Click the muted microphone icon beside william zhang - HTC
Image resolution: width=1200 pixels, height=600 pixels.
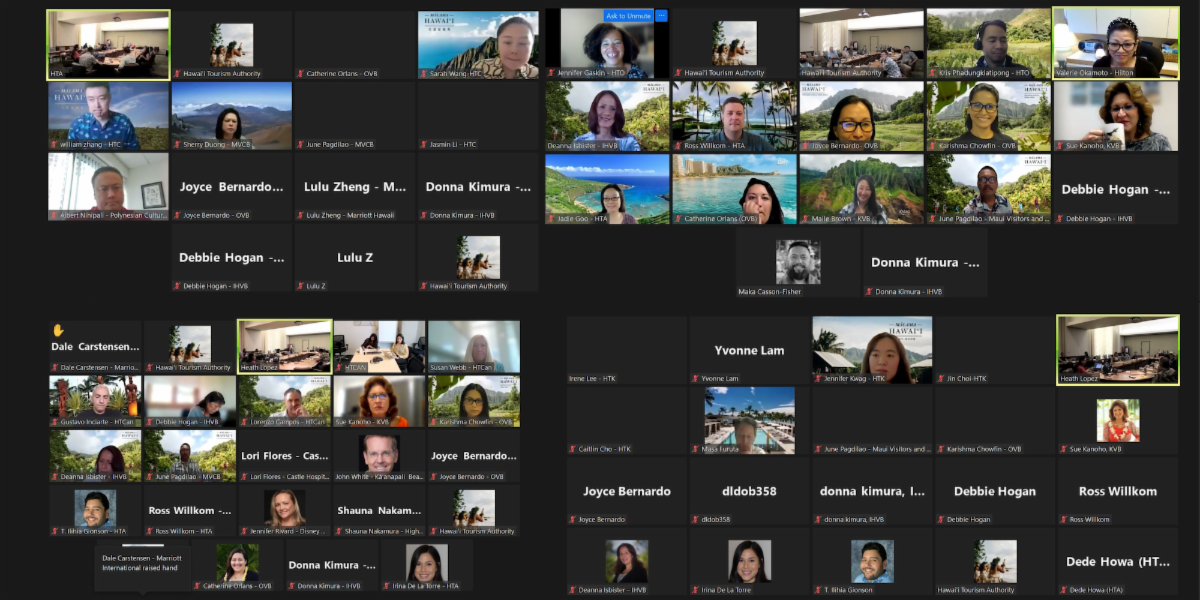point(54,145)
